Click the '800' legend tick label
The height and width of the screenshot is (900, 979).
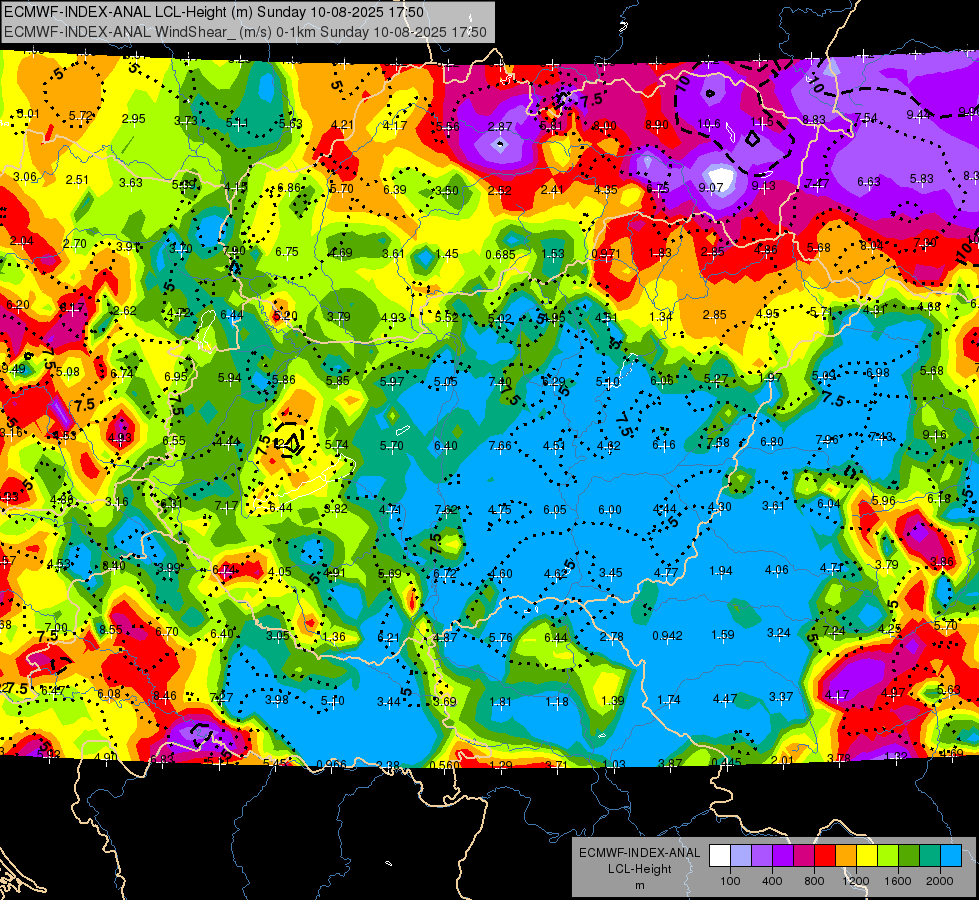click(x=814, y=881)
